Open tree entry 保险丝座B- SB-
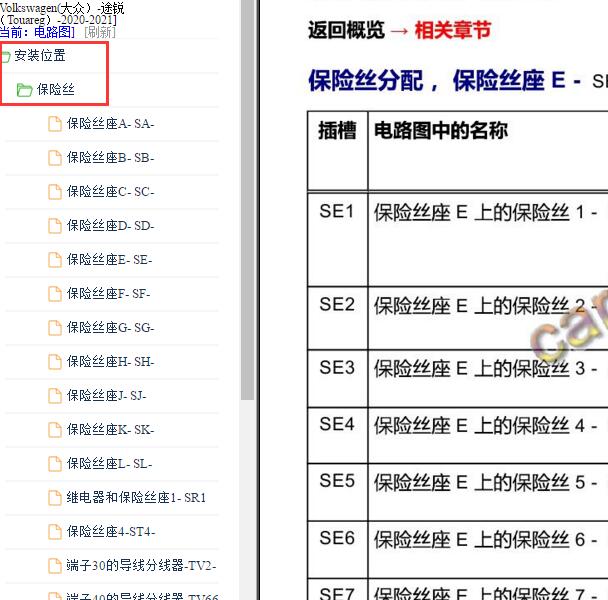The width and height of the screenshot is (608, 600). click(x=111, y=157)
